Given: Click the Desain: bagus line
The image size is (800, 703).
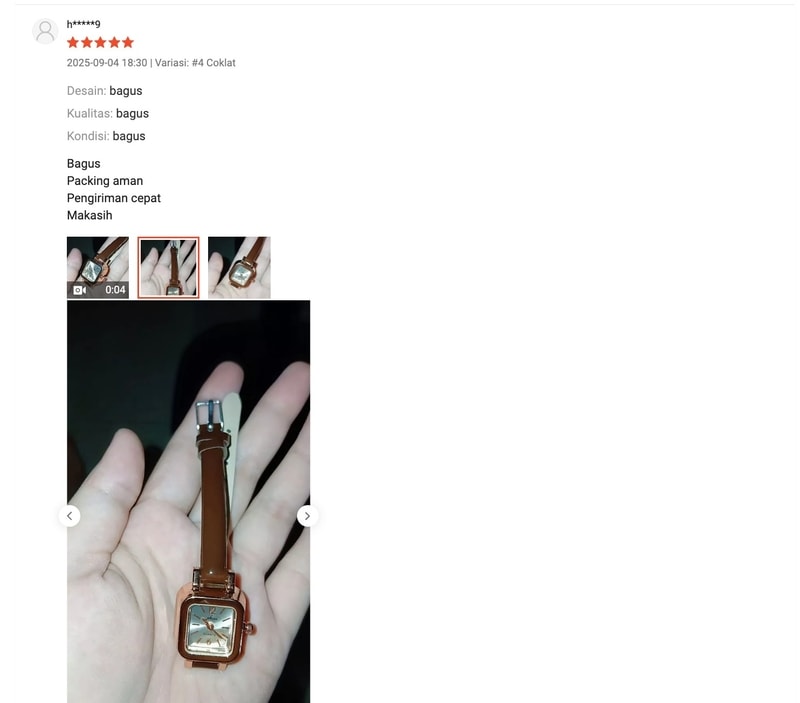Looking at the screenshot, I should click(x=105, y=91).
